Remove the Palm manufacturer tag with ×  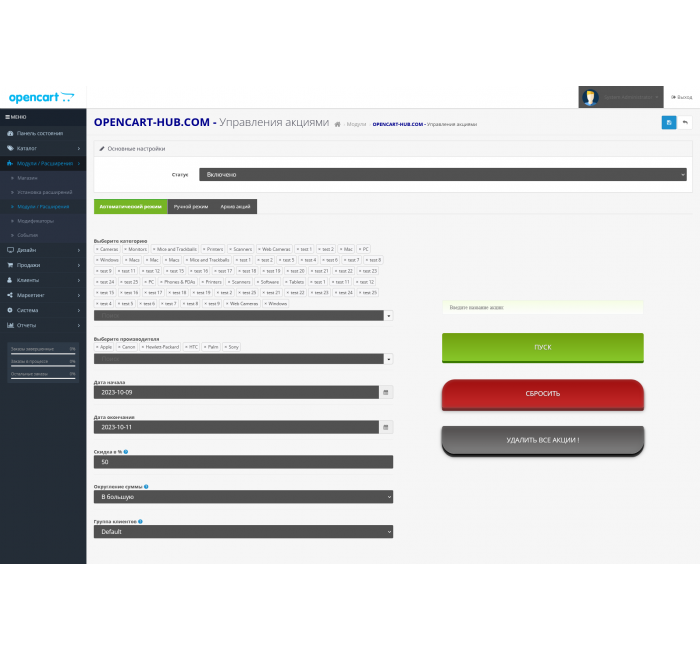coord(205,347)
